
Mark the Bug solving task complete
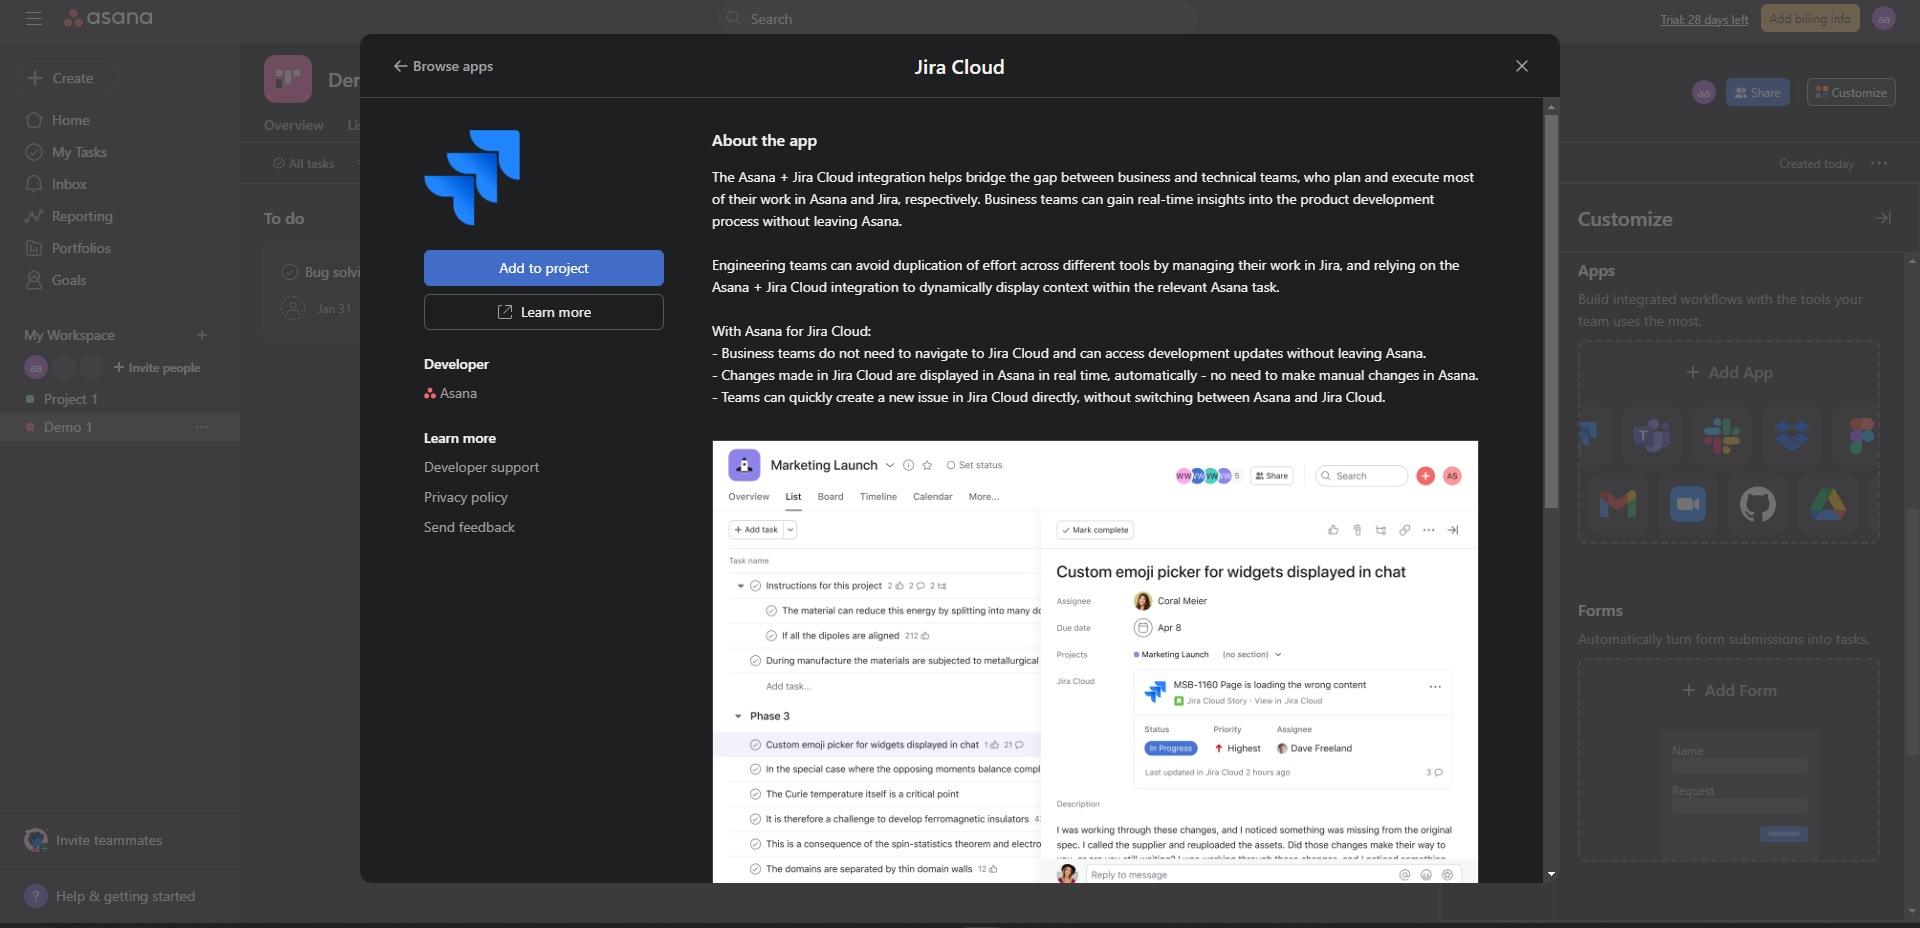(x=288, y=272)
